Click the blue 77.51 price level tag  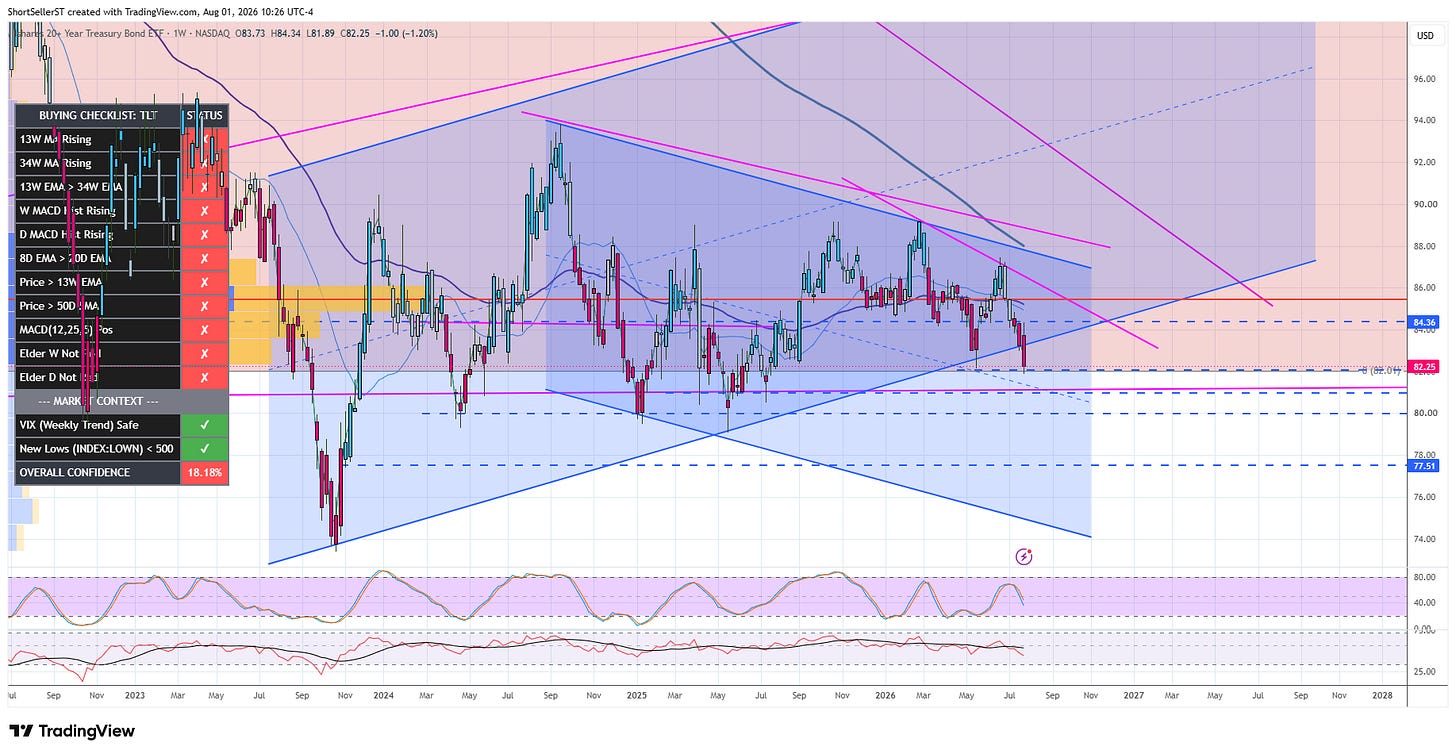(x=1423, y=465)
